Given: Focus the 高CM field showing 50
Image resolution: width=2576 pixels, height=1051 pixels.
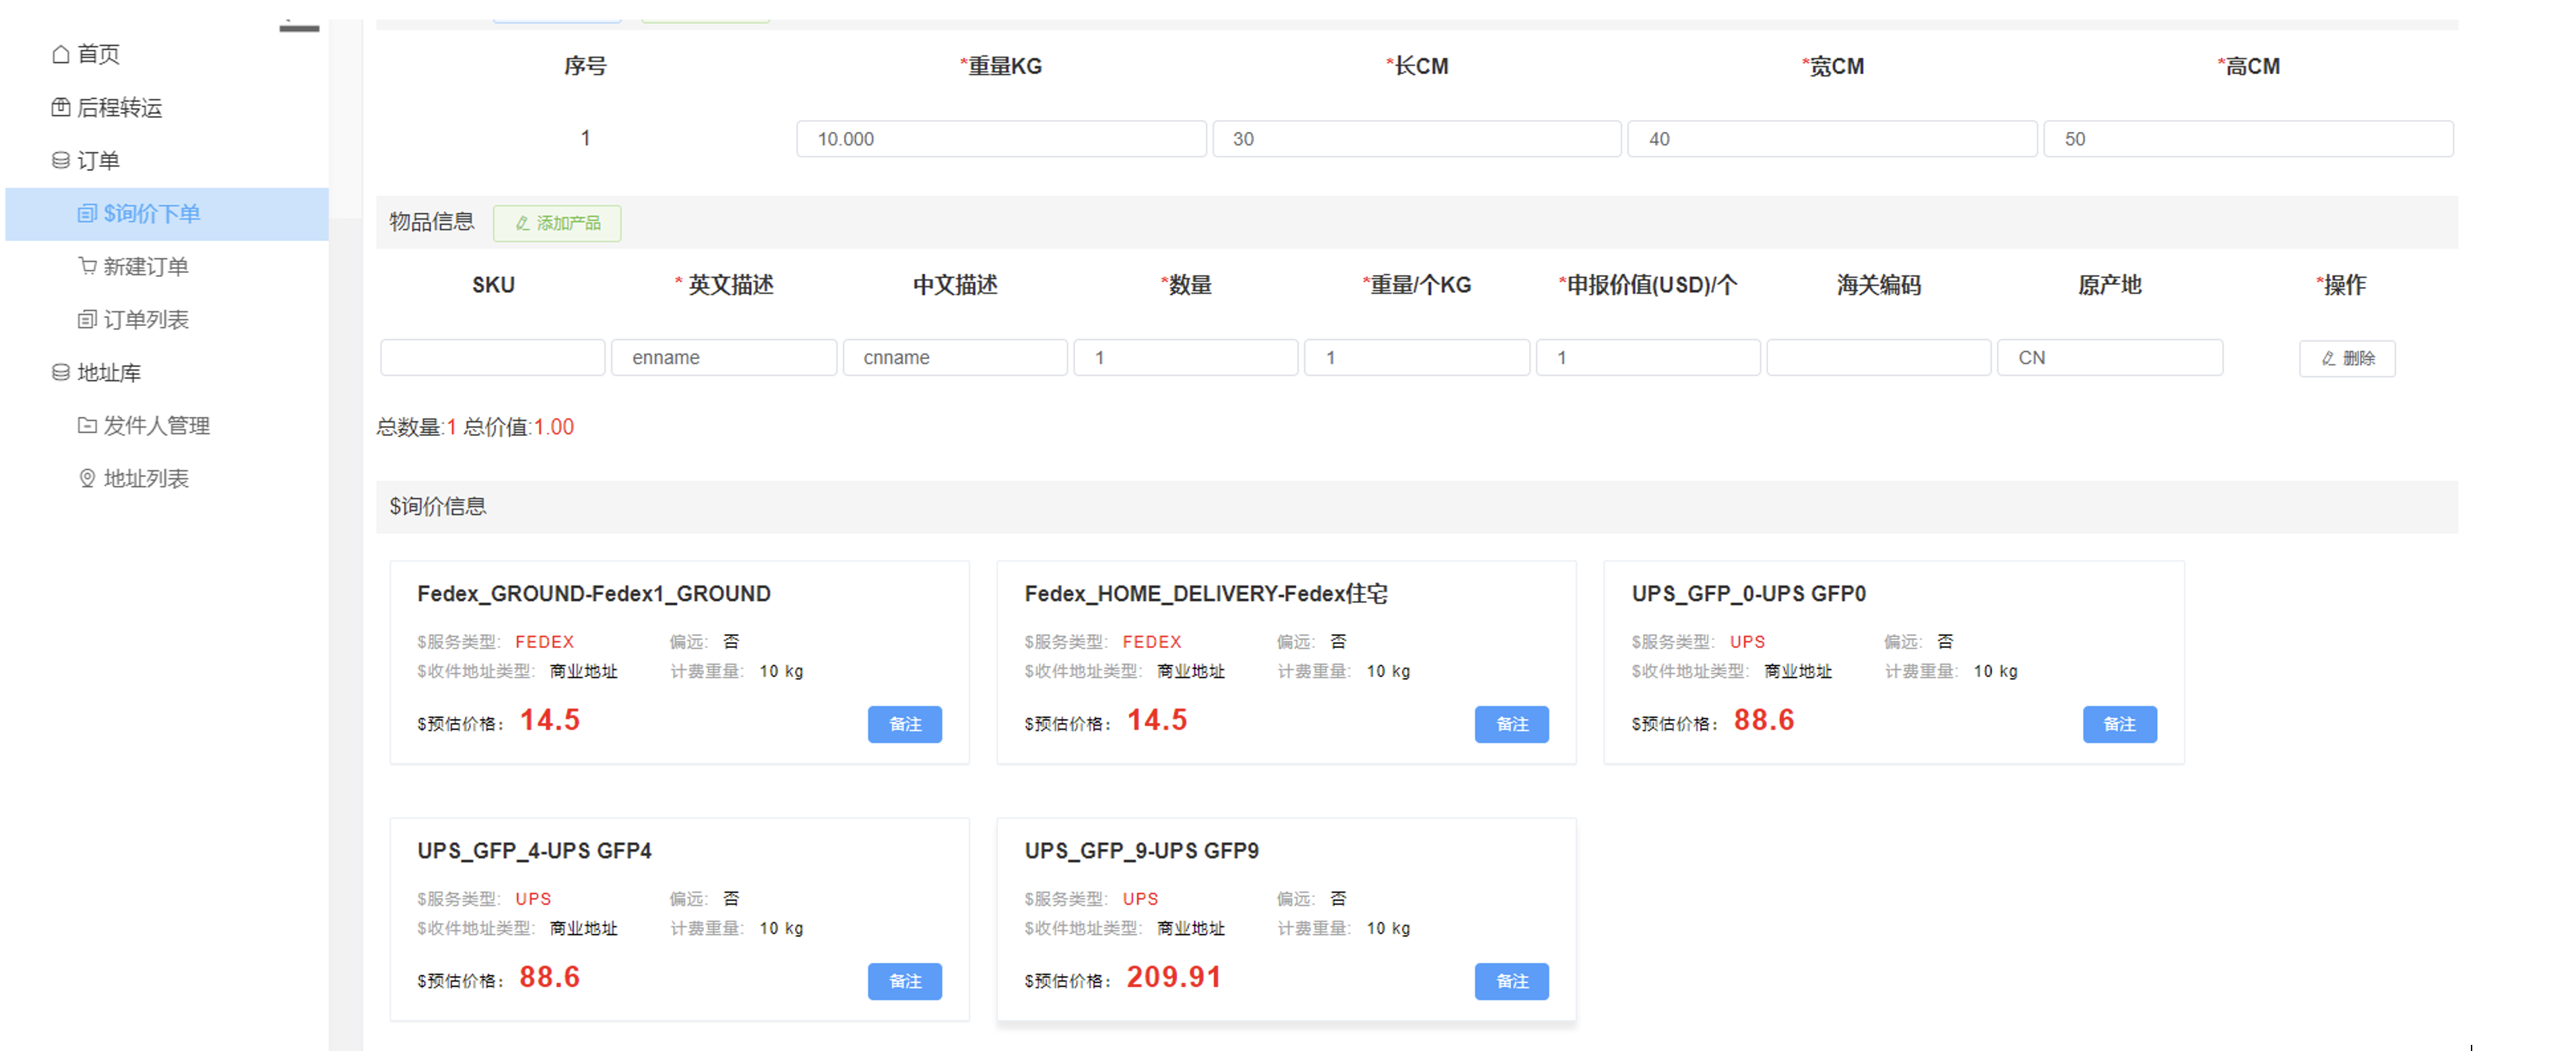Looking at the screenshot, I should coord(2248,139).
